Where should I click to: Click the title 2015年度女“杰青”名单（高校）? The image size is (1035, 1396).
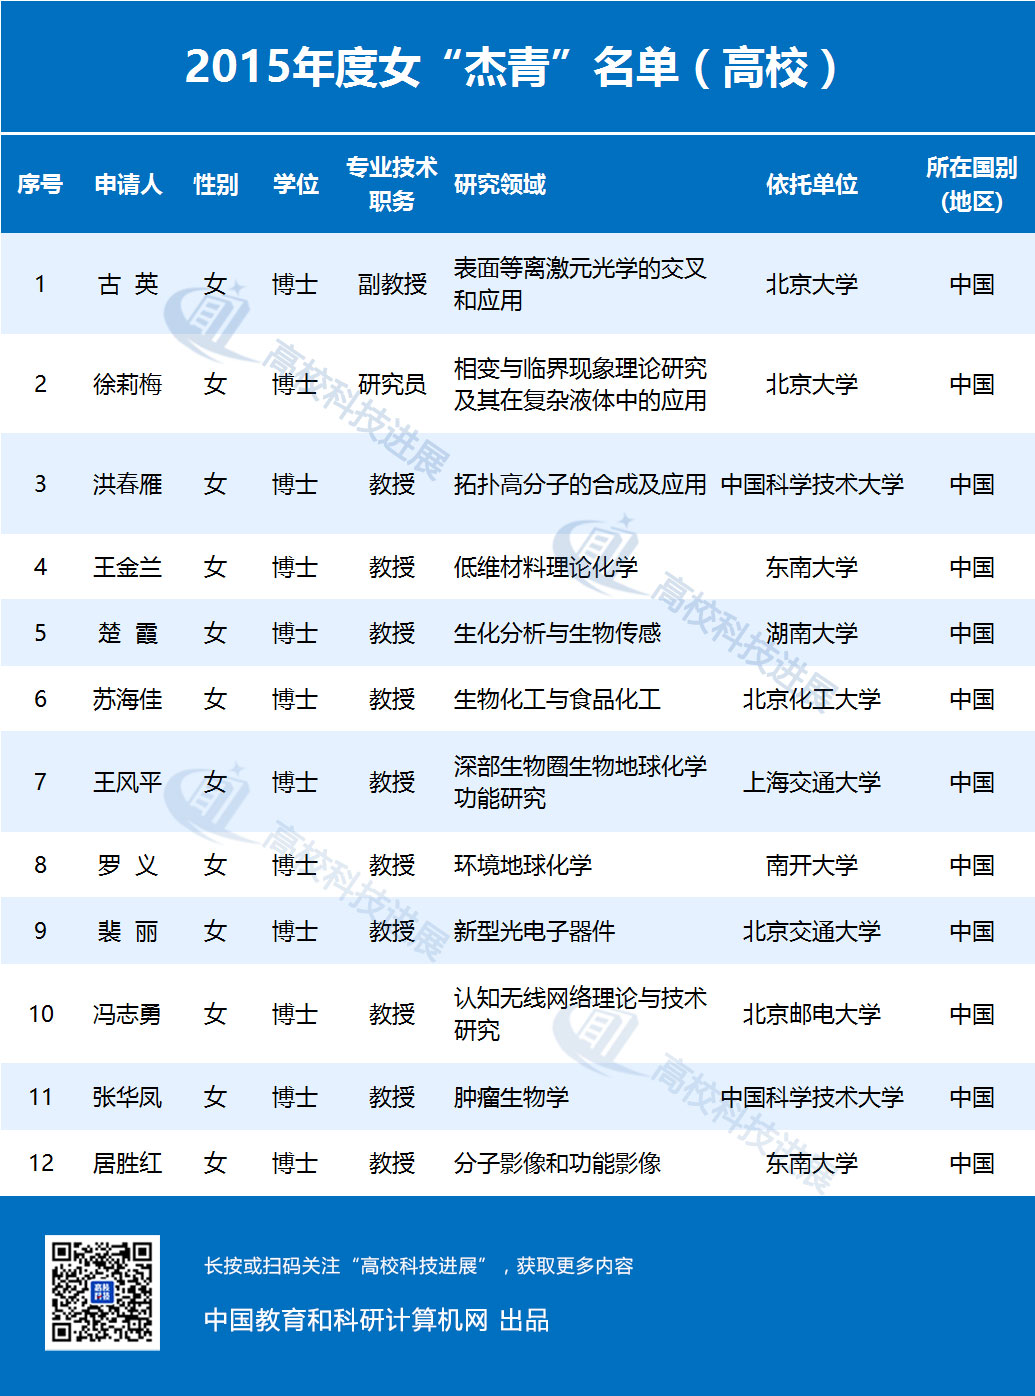pos(516,68)
